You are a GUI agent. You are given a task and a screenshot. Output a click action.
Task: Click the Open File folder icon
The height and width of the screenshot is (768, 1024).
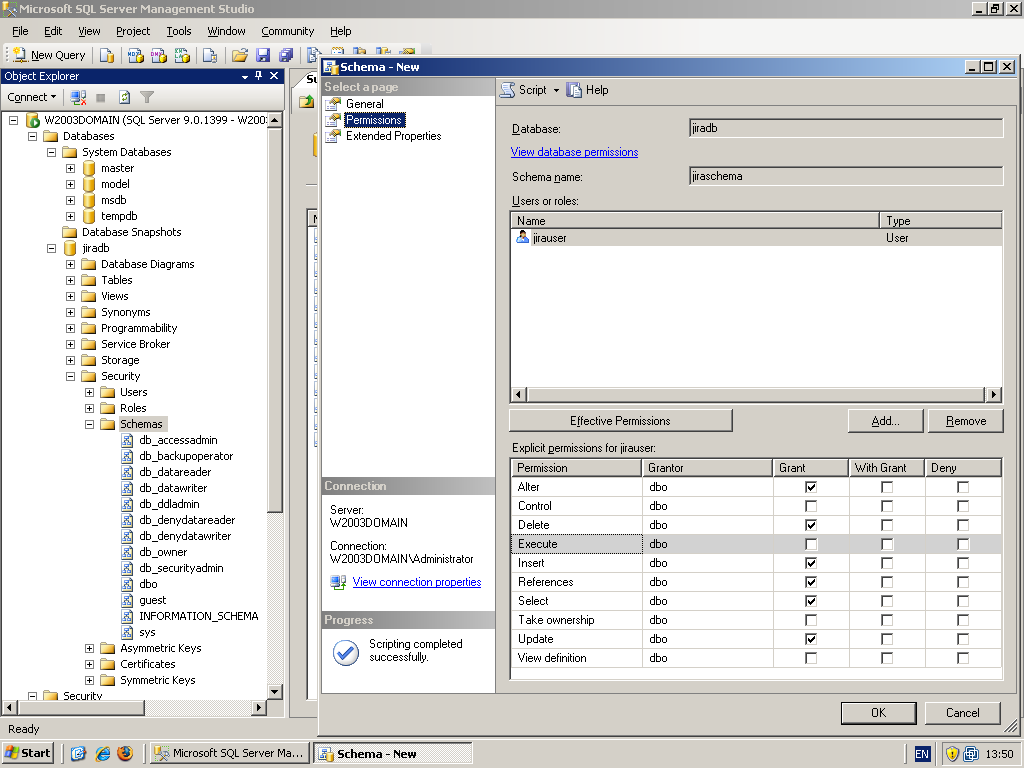tap(240, 56)
